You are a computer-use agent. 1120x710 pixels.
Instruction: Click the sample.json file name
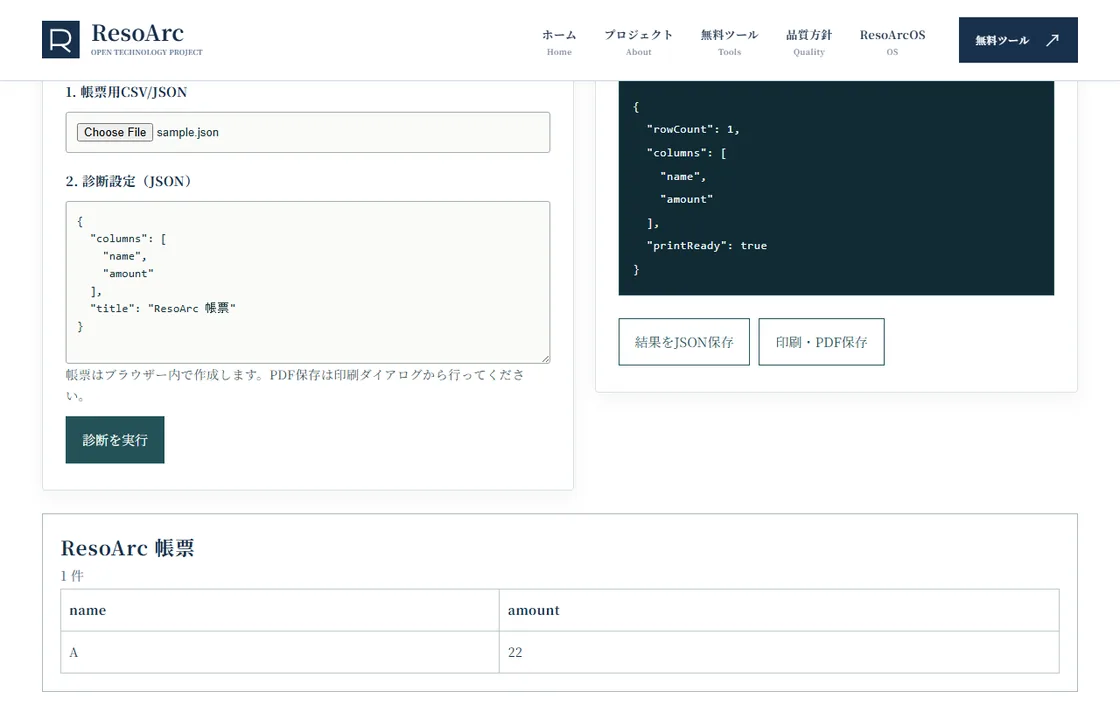coord(188,132)
